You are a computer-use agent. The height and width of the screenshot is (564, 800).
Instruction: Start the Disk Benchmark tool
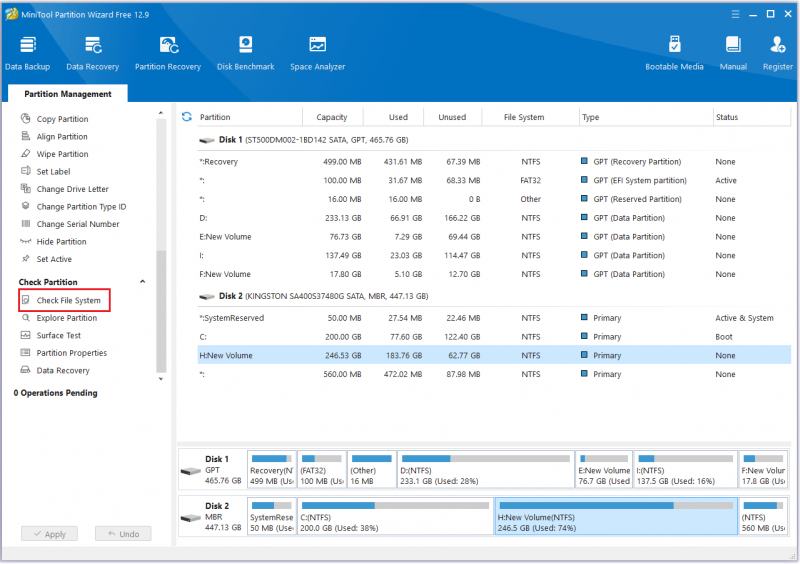click(x=245, y=53)
